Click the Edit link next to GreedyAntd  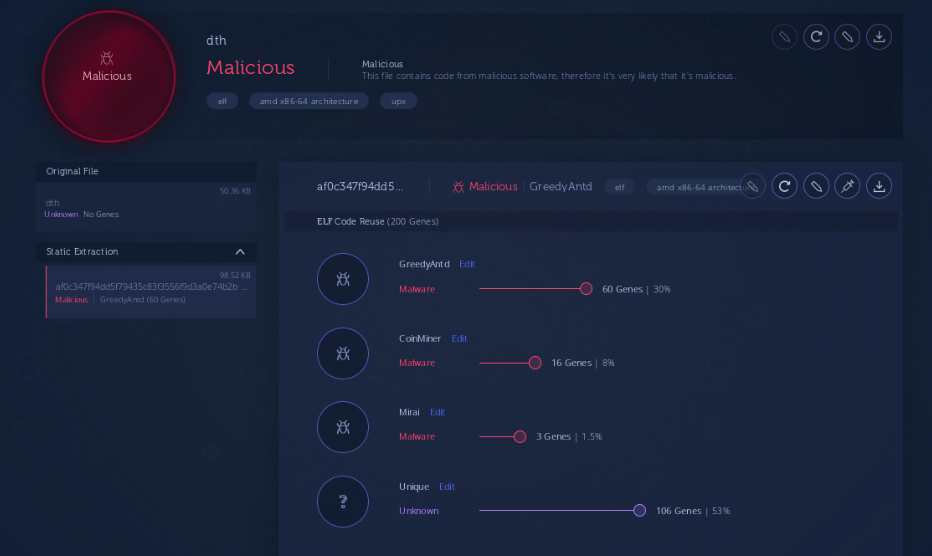pyautogui.click(x=467, y=264)
